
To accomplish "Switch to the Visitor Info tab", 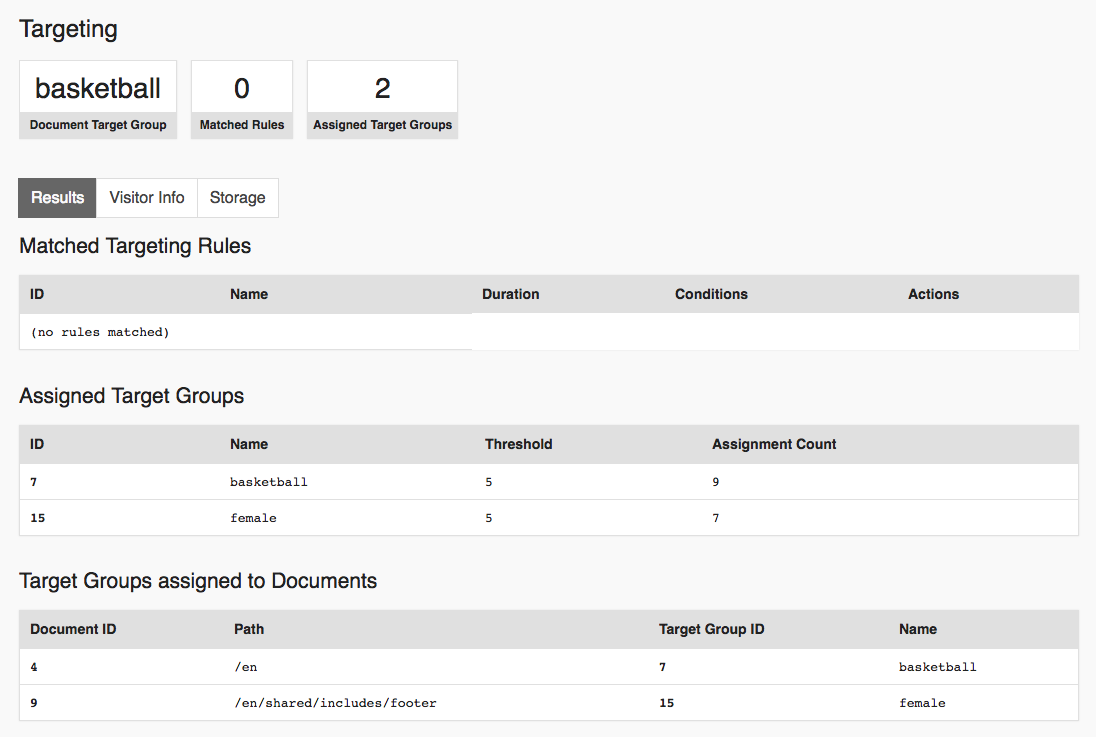I will (x=147, y=198).
